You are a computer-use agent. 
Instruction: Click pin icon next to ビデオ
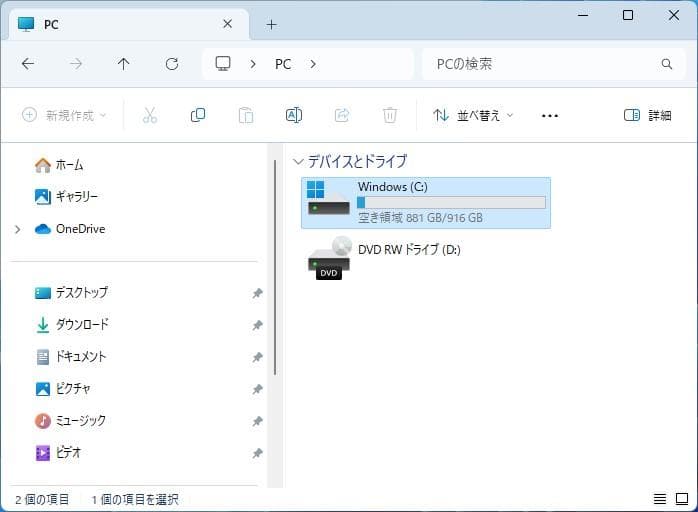tap(257, 453)
